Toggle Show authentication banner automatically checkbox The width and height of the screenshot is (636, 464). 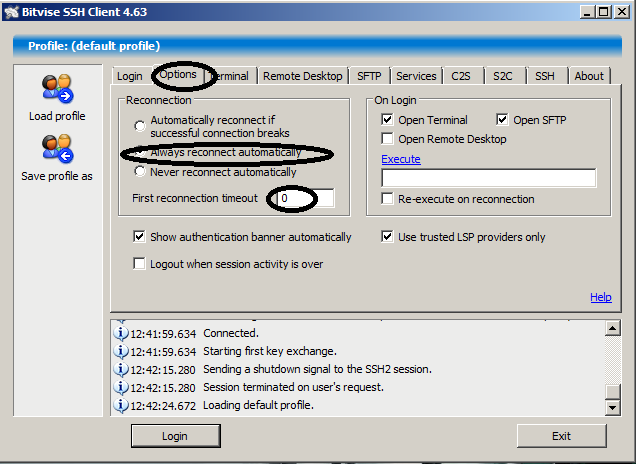pos(139,236)
